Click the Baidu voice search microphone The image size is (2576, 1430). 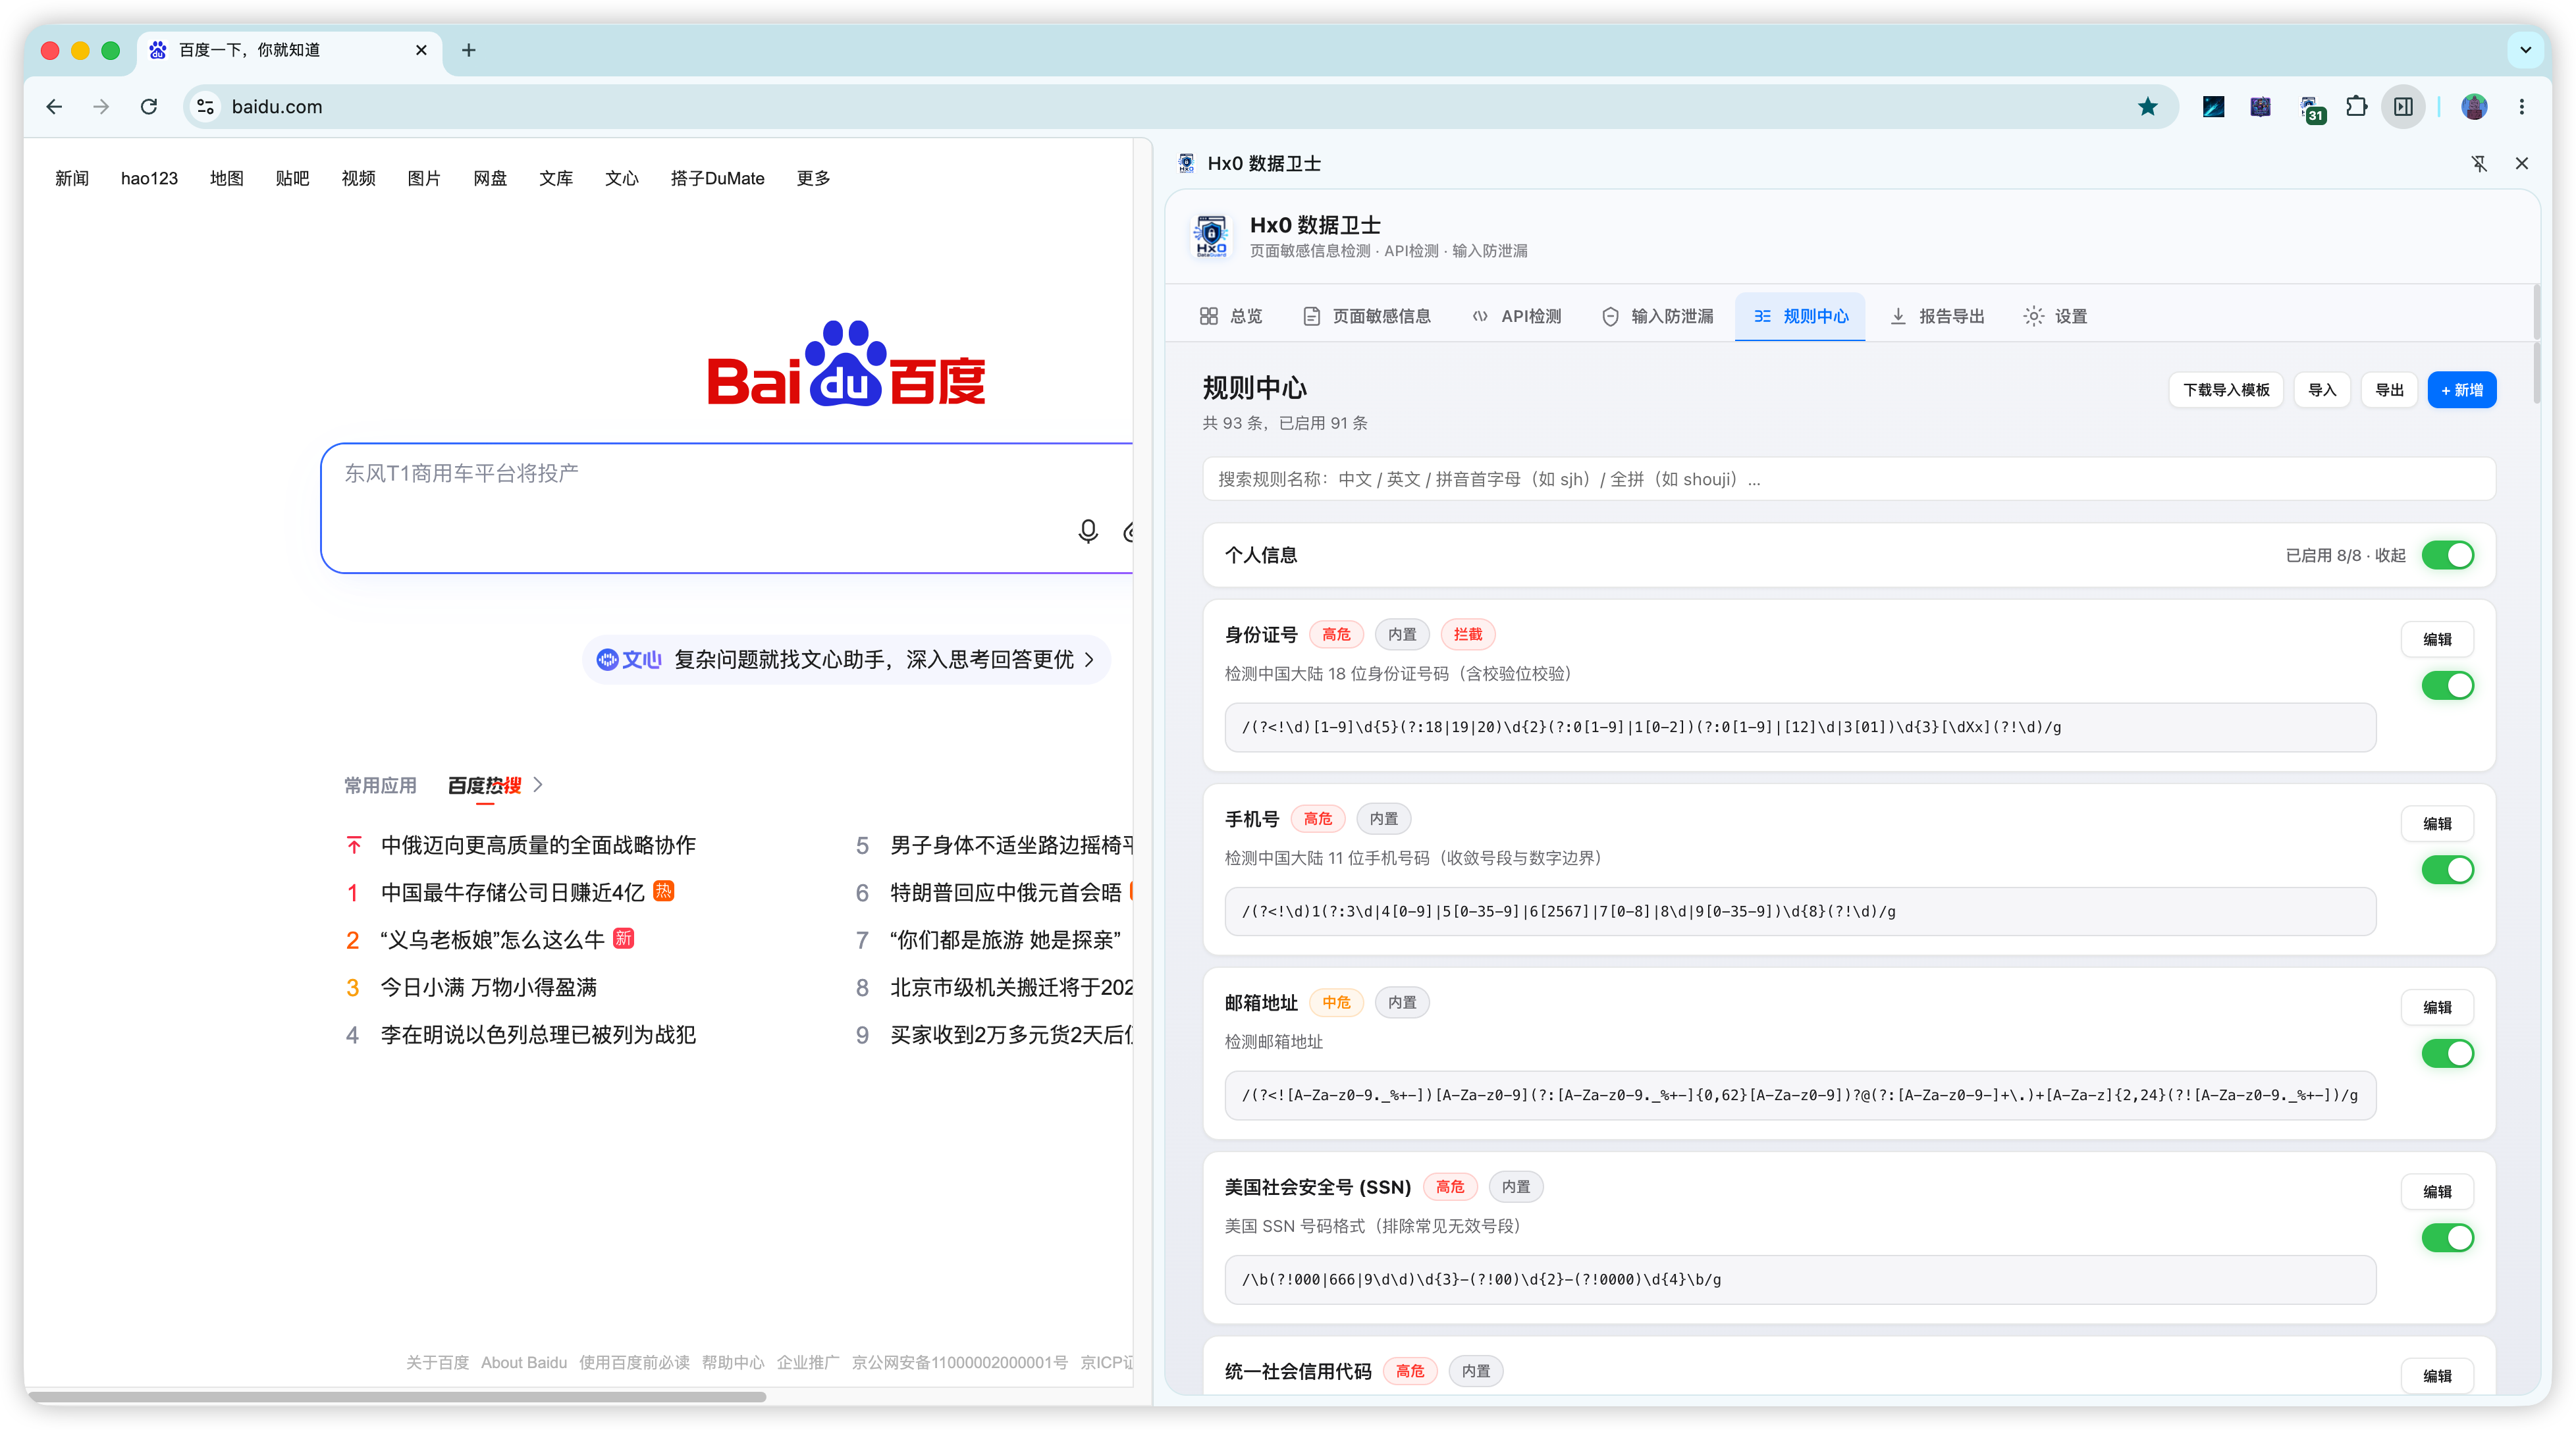coord(1088,531)
